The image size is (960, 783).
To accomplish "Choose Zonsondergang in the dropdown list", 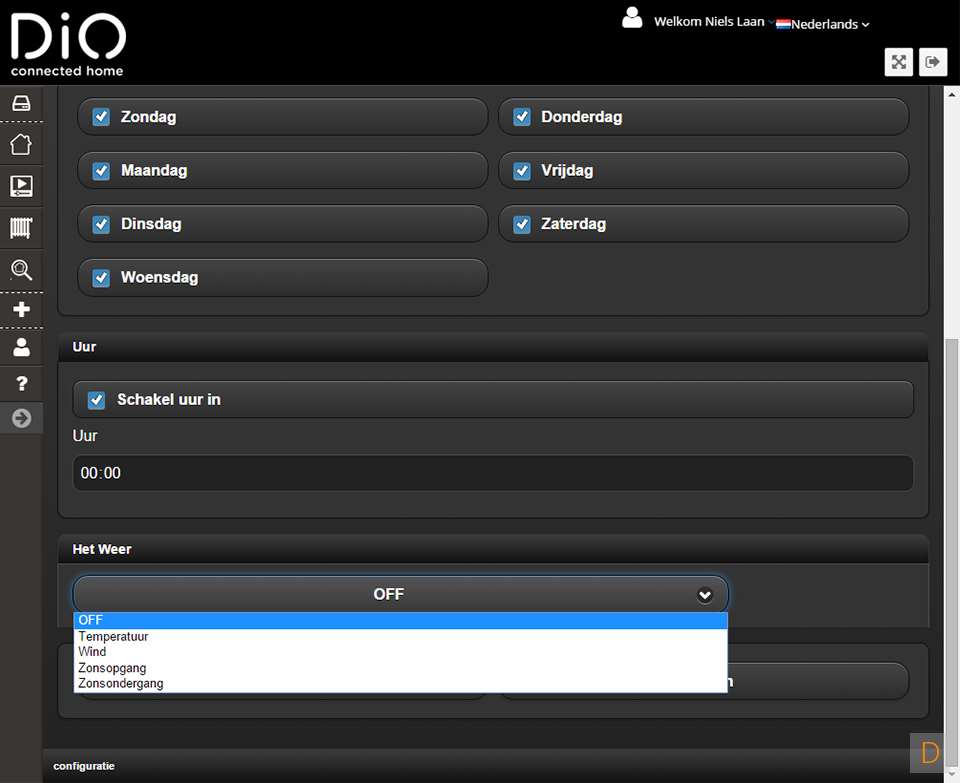I will tap(121, 684).
